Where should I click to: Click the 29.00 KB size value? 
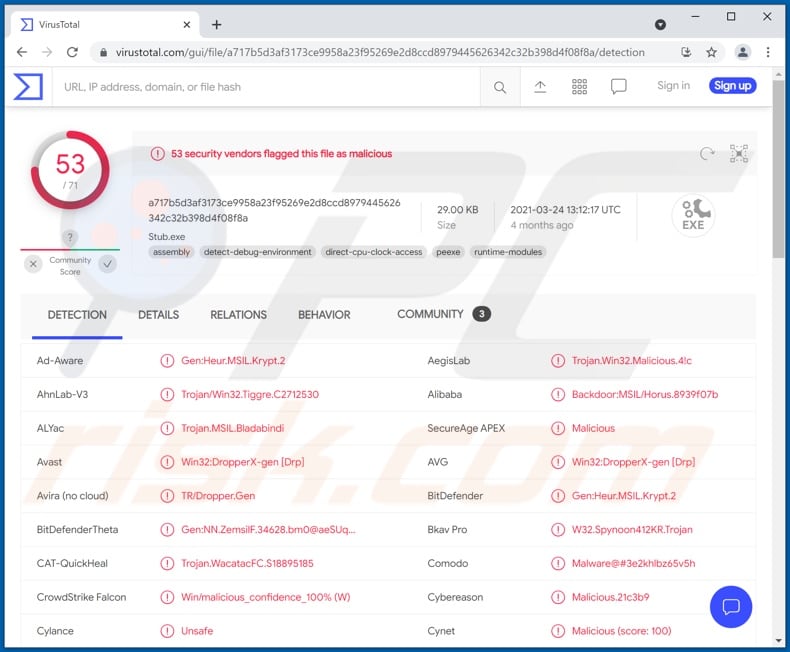click(457, 210)
